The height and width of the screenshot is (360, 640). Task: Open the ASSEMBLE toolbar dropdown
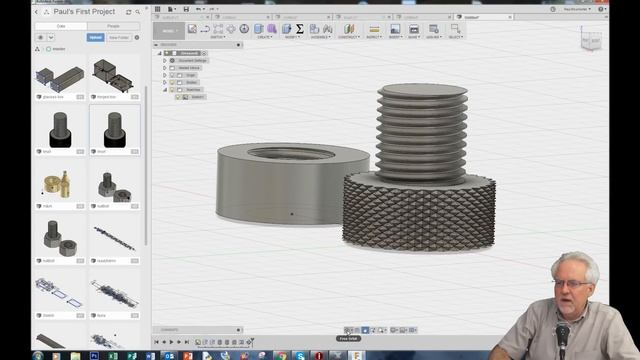click(x=320, y=37)
